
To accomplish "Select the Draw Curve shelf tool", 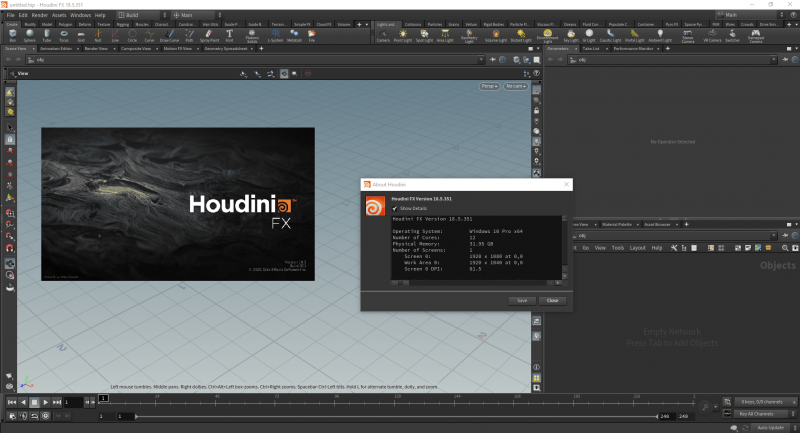I will tap(169, 35).
